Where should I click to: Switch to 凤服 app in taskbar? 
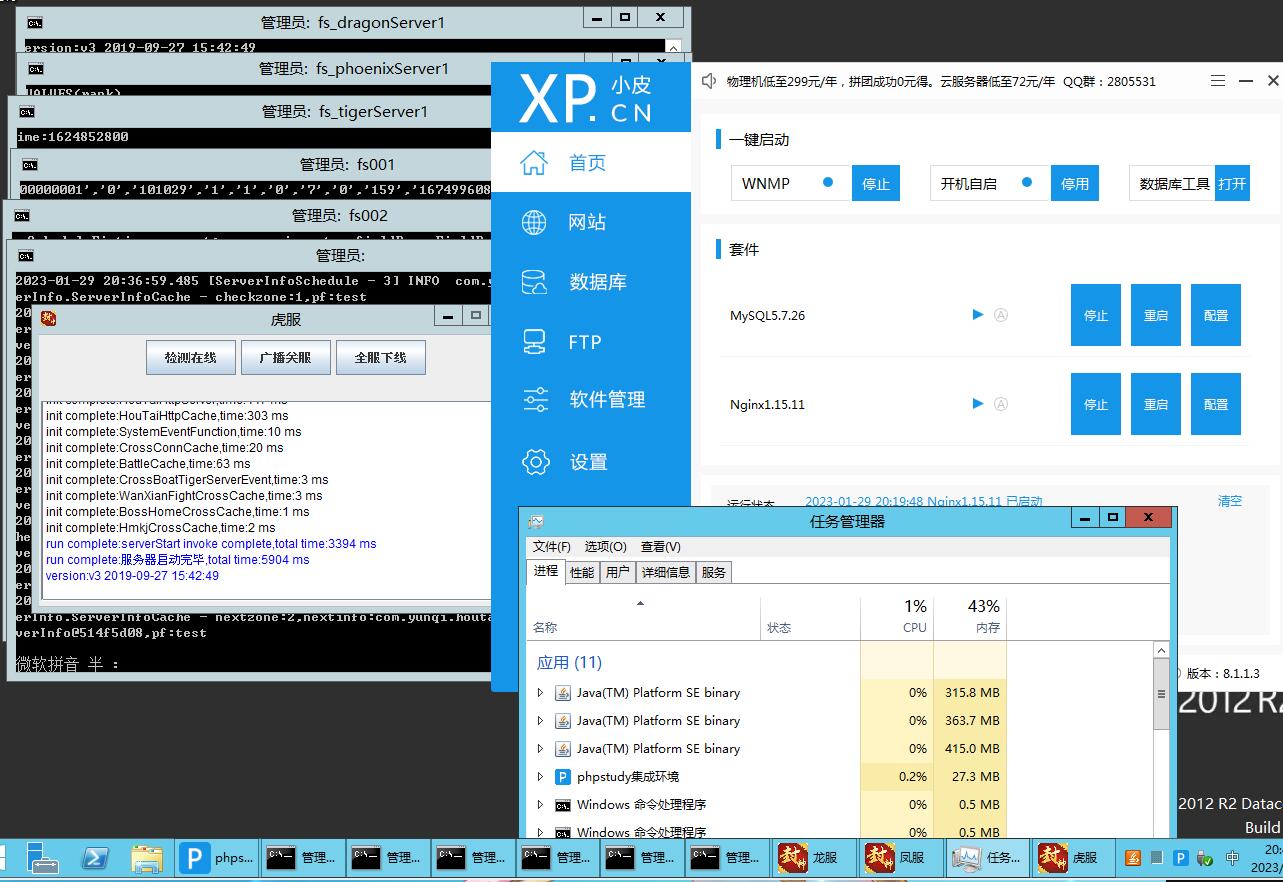coord(900,857)
